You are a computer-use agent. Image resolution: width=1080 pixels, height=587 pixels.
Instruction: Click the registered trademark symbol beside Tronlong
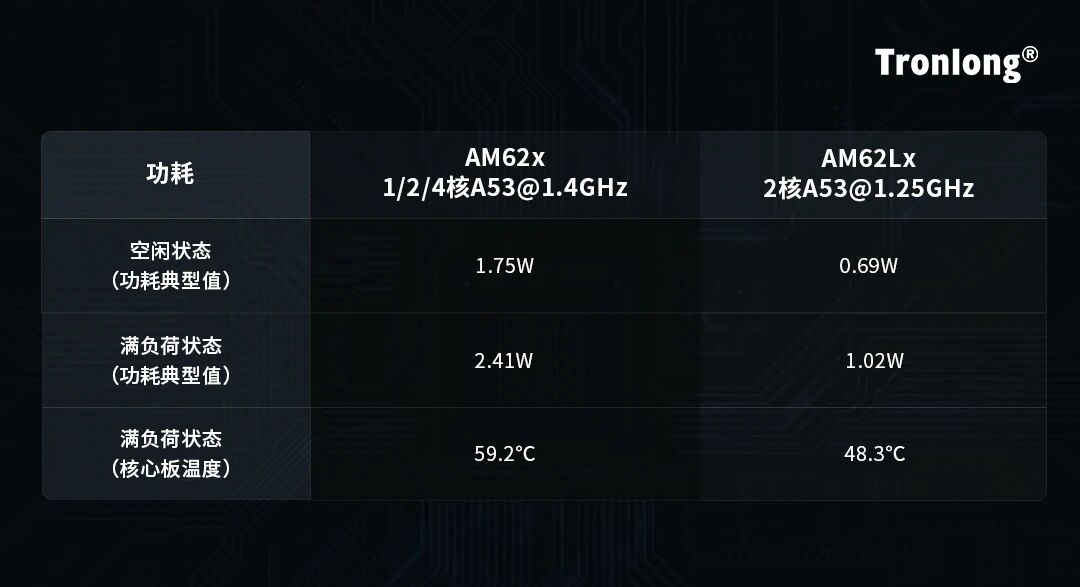click(x=1030, y=54)
